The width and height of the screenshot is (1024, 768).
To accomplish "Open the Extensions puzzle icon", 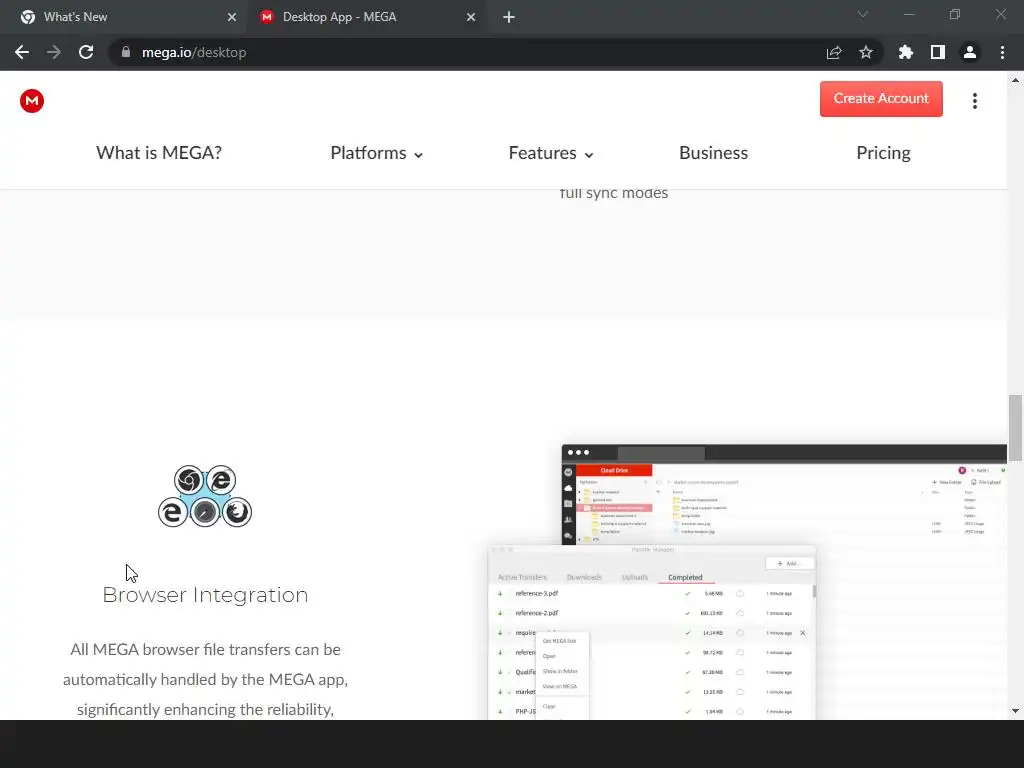I will tap(906, 52).
